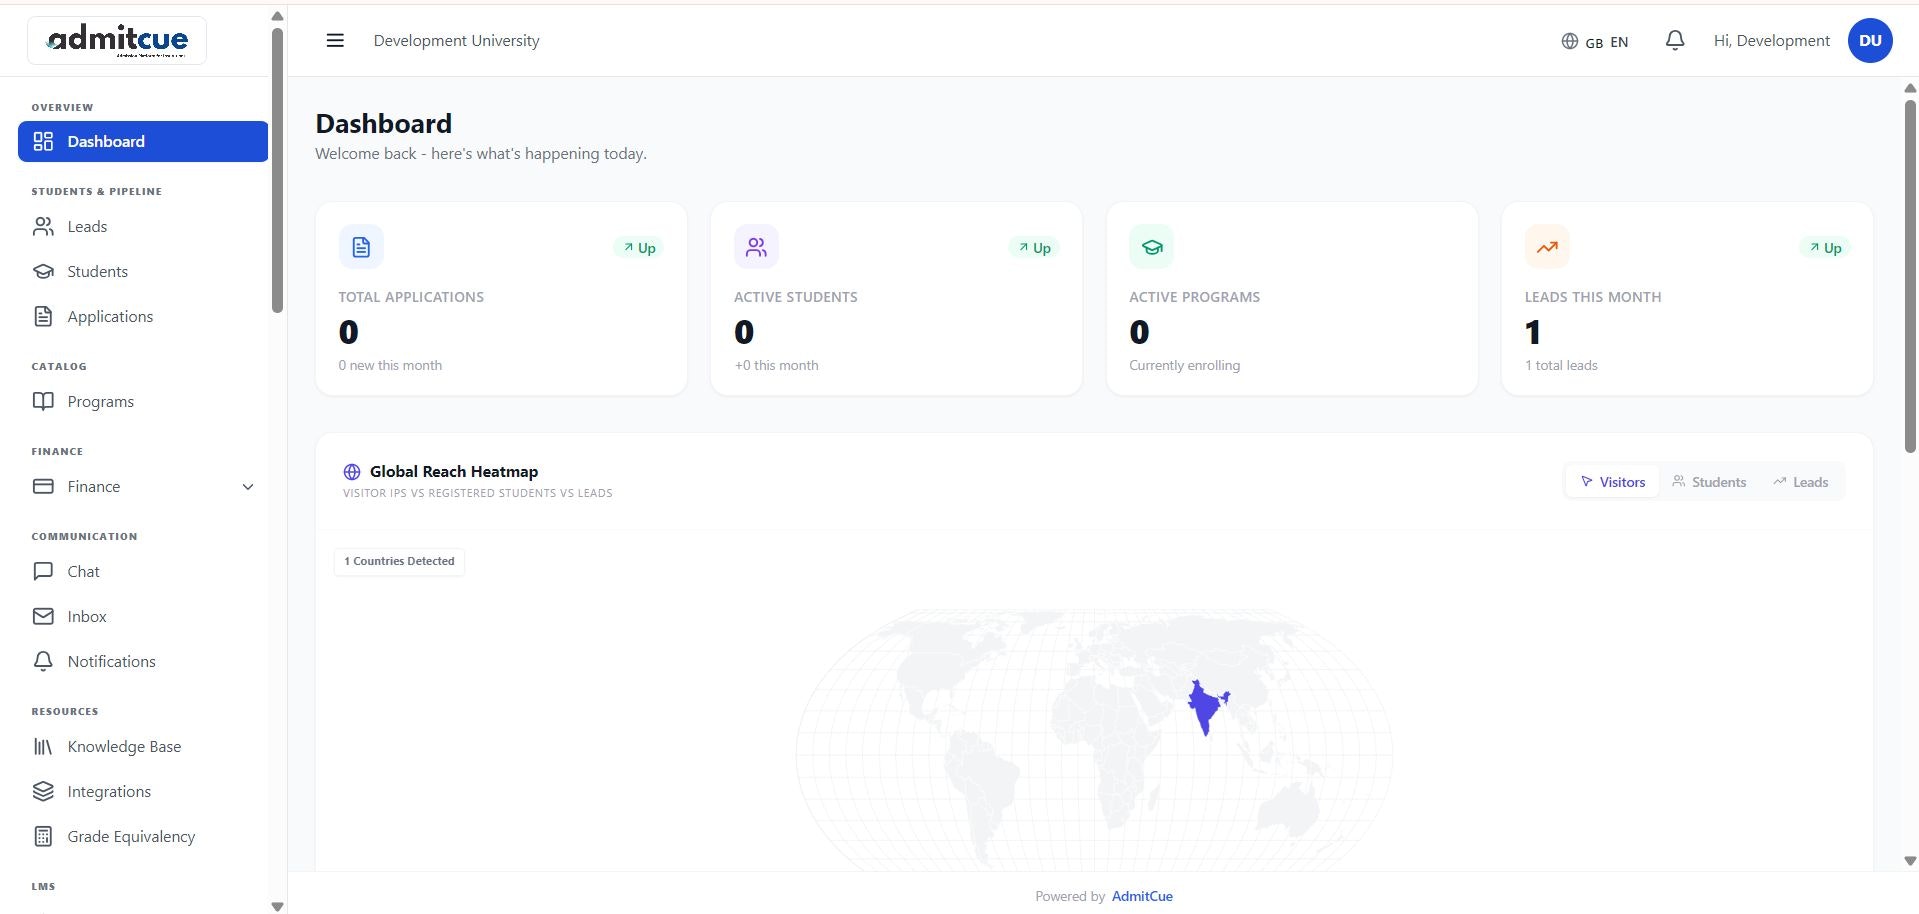Open Grade Equivalency in the sidebar
The width and height of the screenshot is (1919, 914).
pyautogui.click(x=143, y=837)
